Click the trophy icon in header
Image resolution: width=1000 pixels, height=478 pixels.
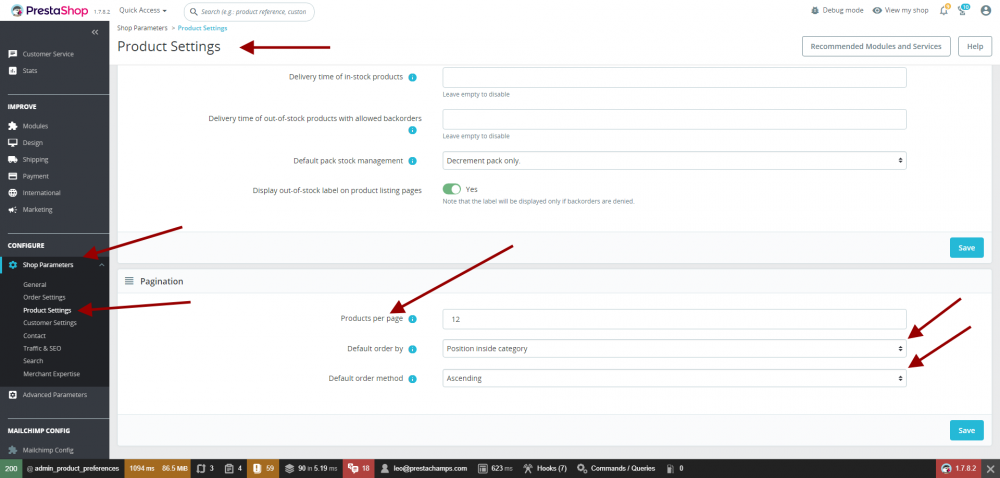pyautogui.click(x=963, y=11)
